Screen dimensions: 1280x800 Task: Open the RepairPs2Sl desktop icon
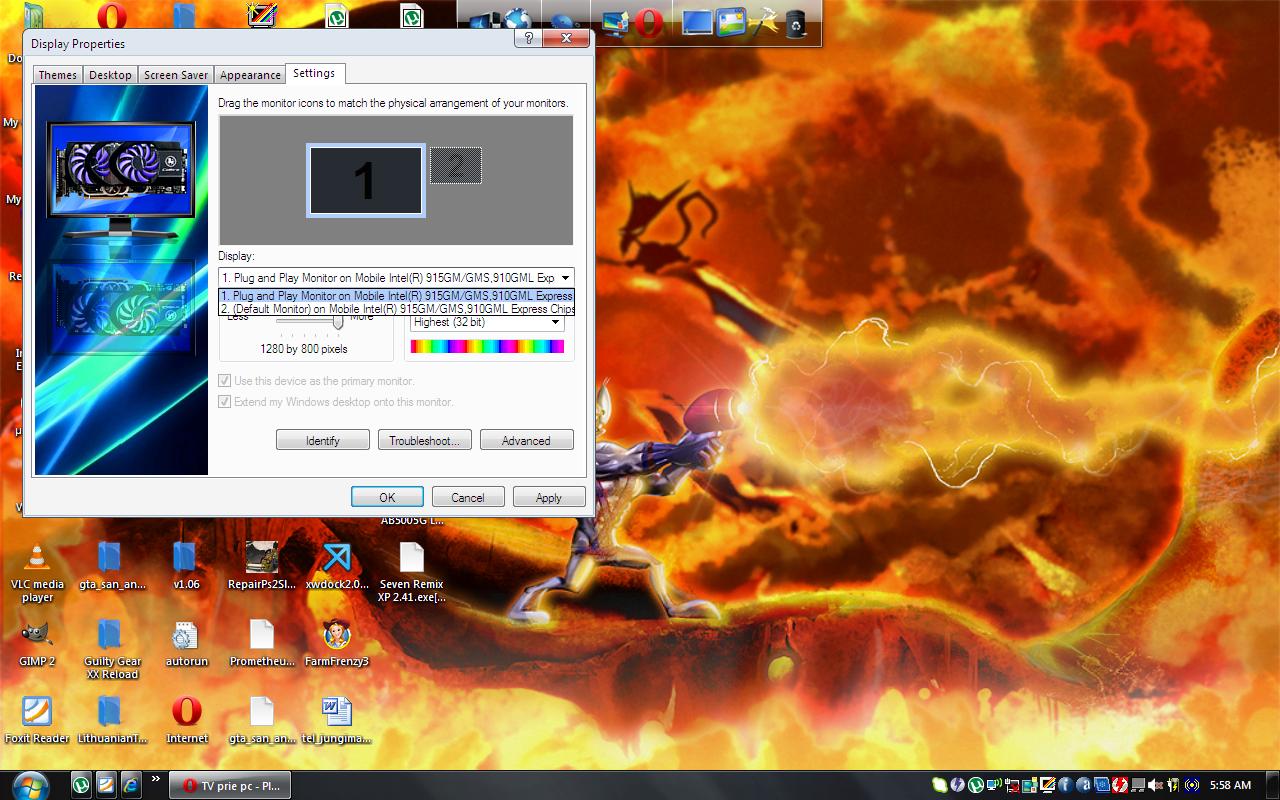click(262, 565)
